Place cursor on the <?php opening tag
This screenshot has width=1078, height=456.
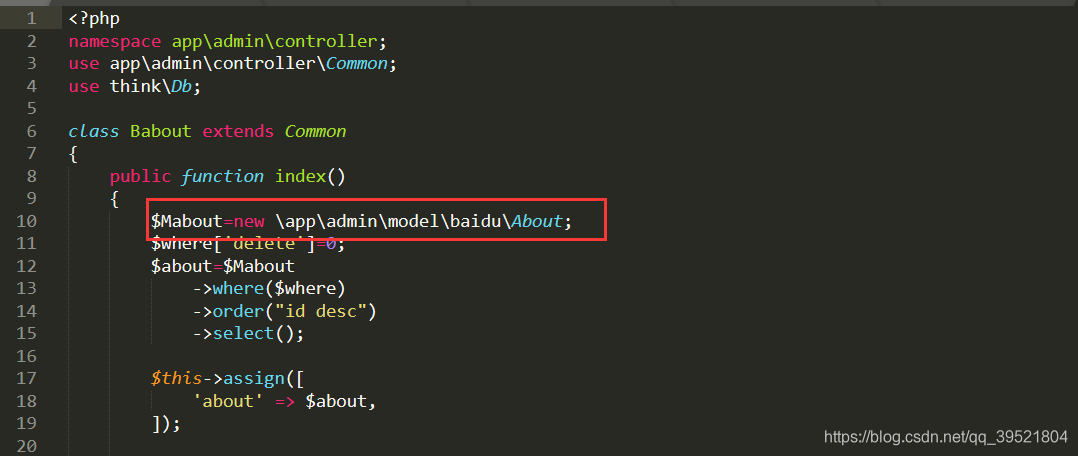94,19
